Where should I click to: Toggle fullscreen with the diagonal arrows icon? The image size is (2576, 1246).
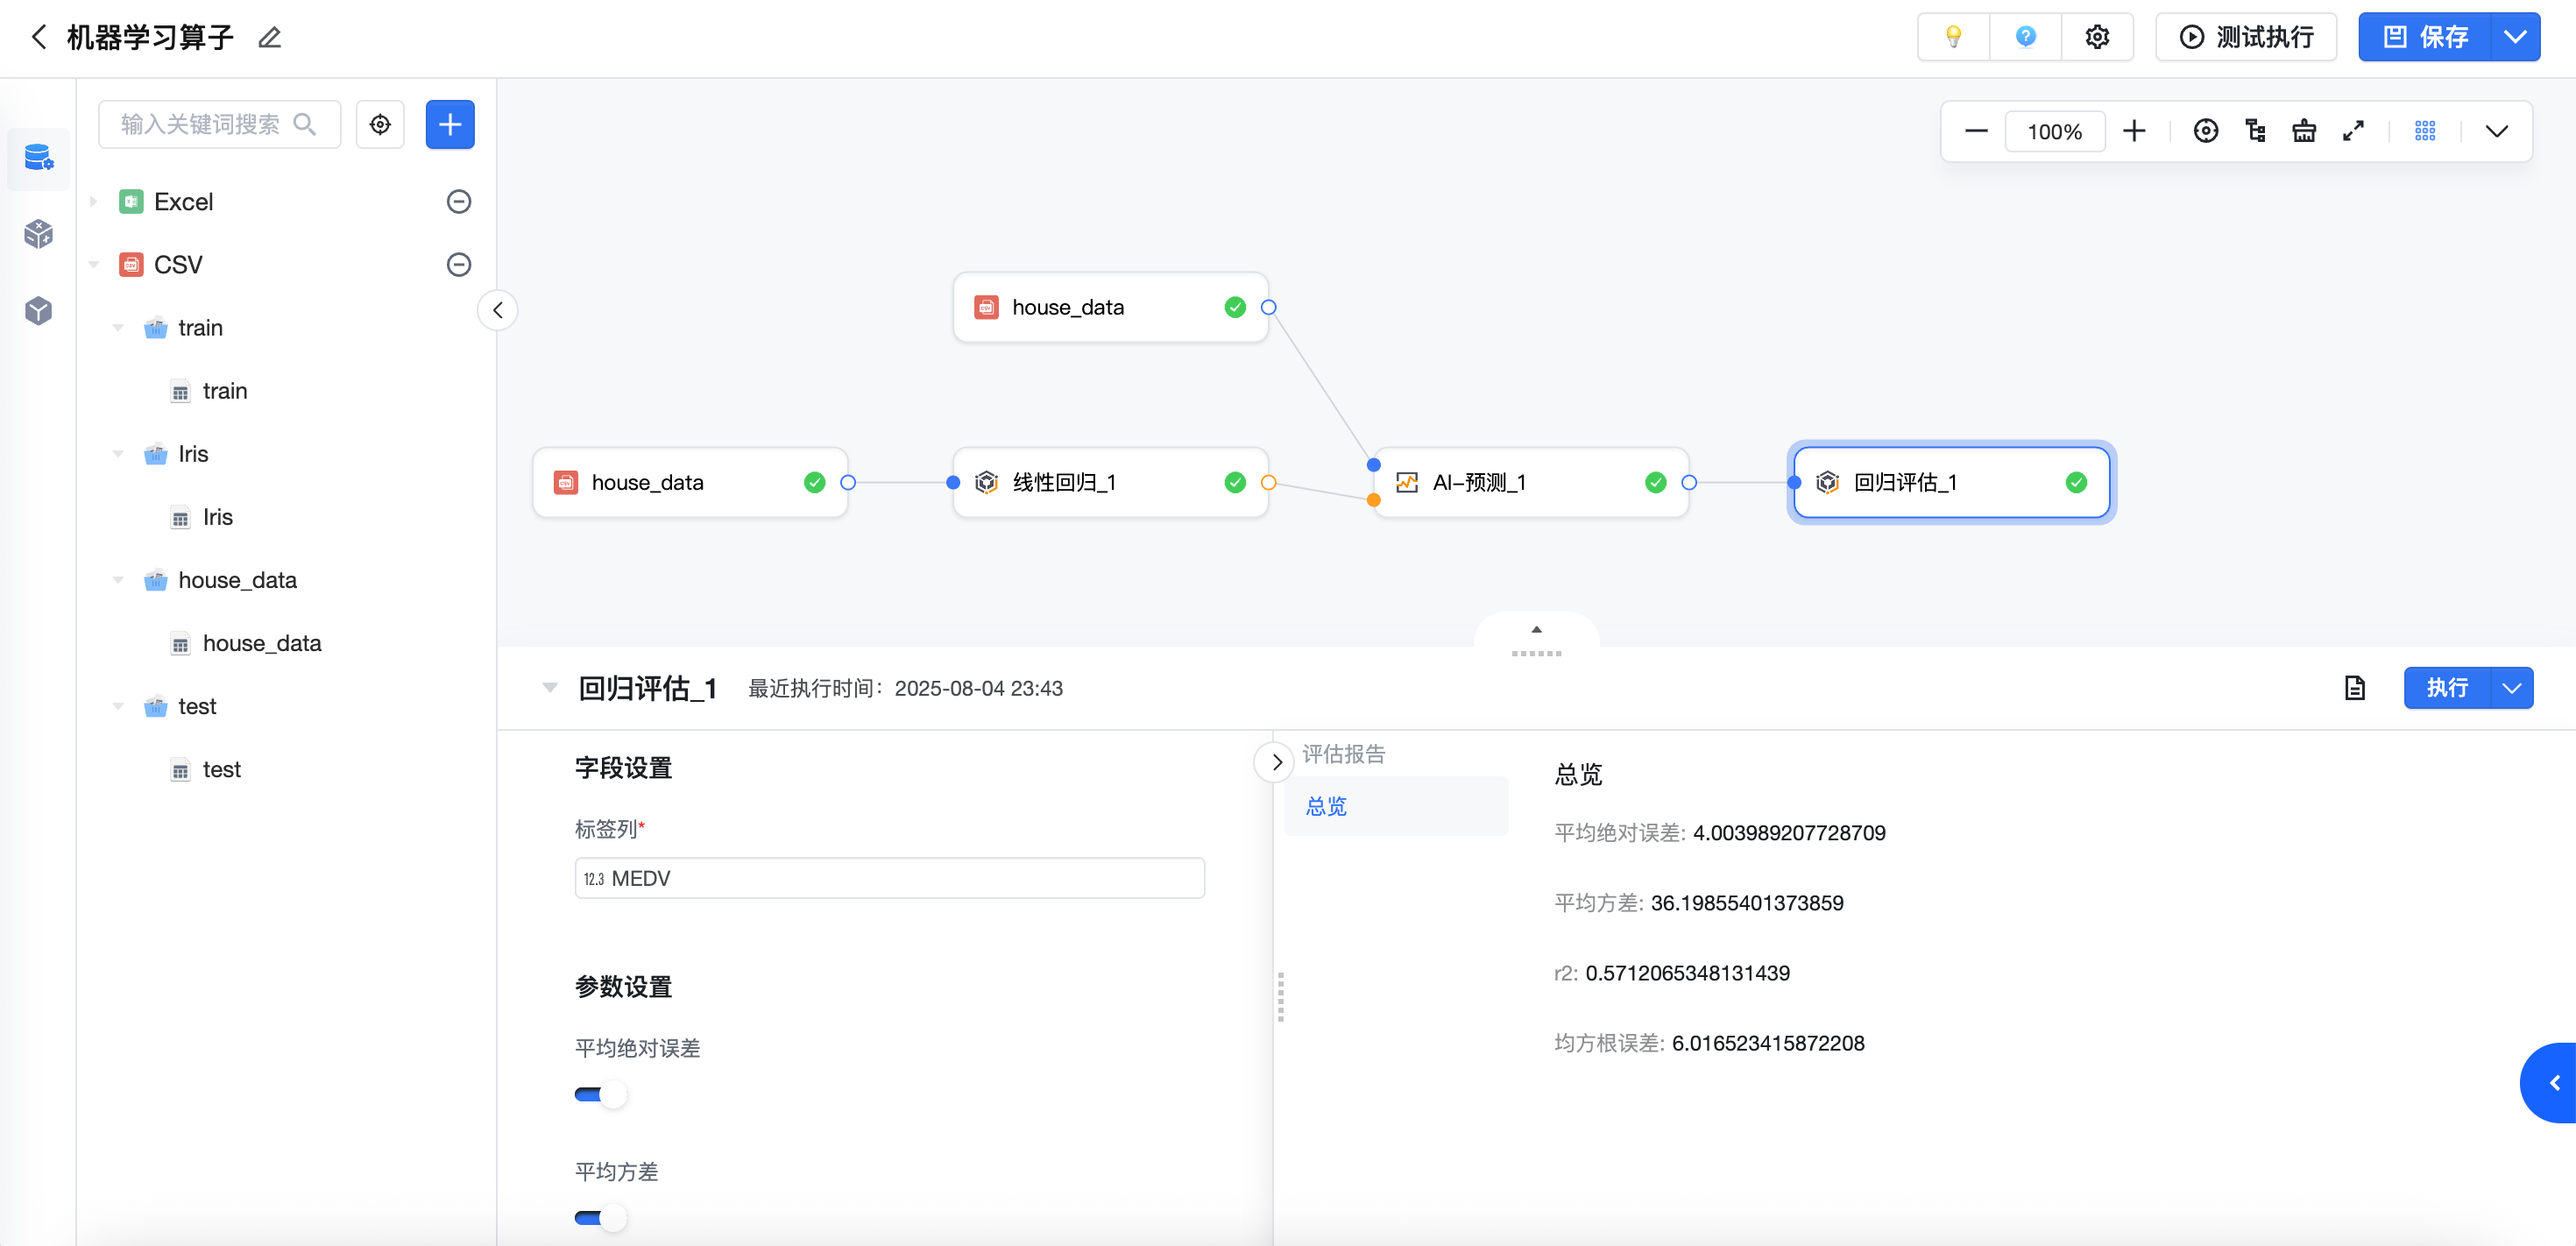(2353, 131)
